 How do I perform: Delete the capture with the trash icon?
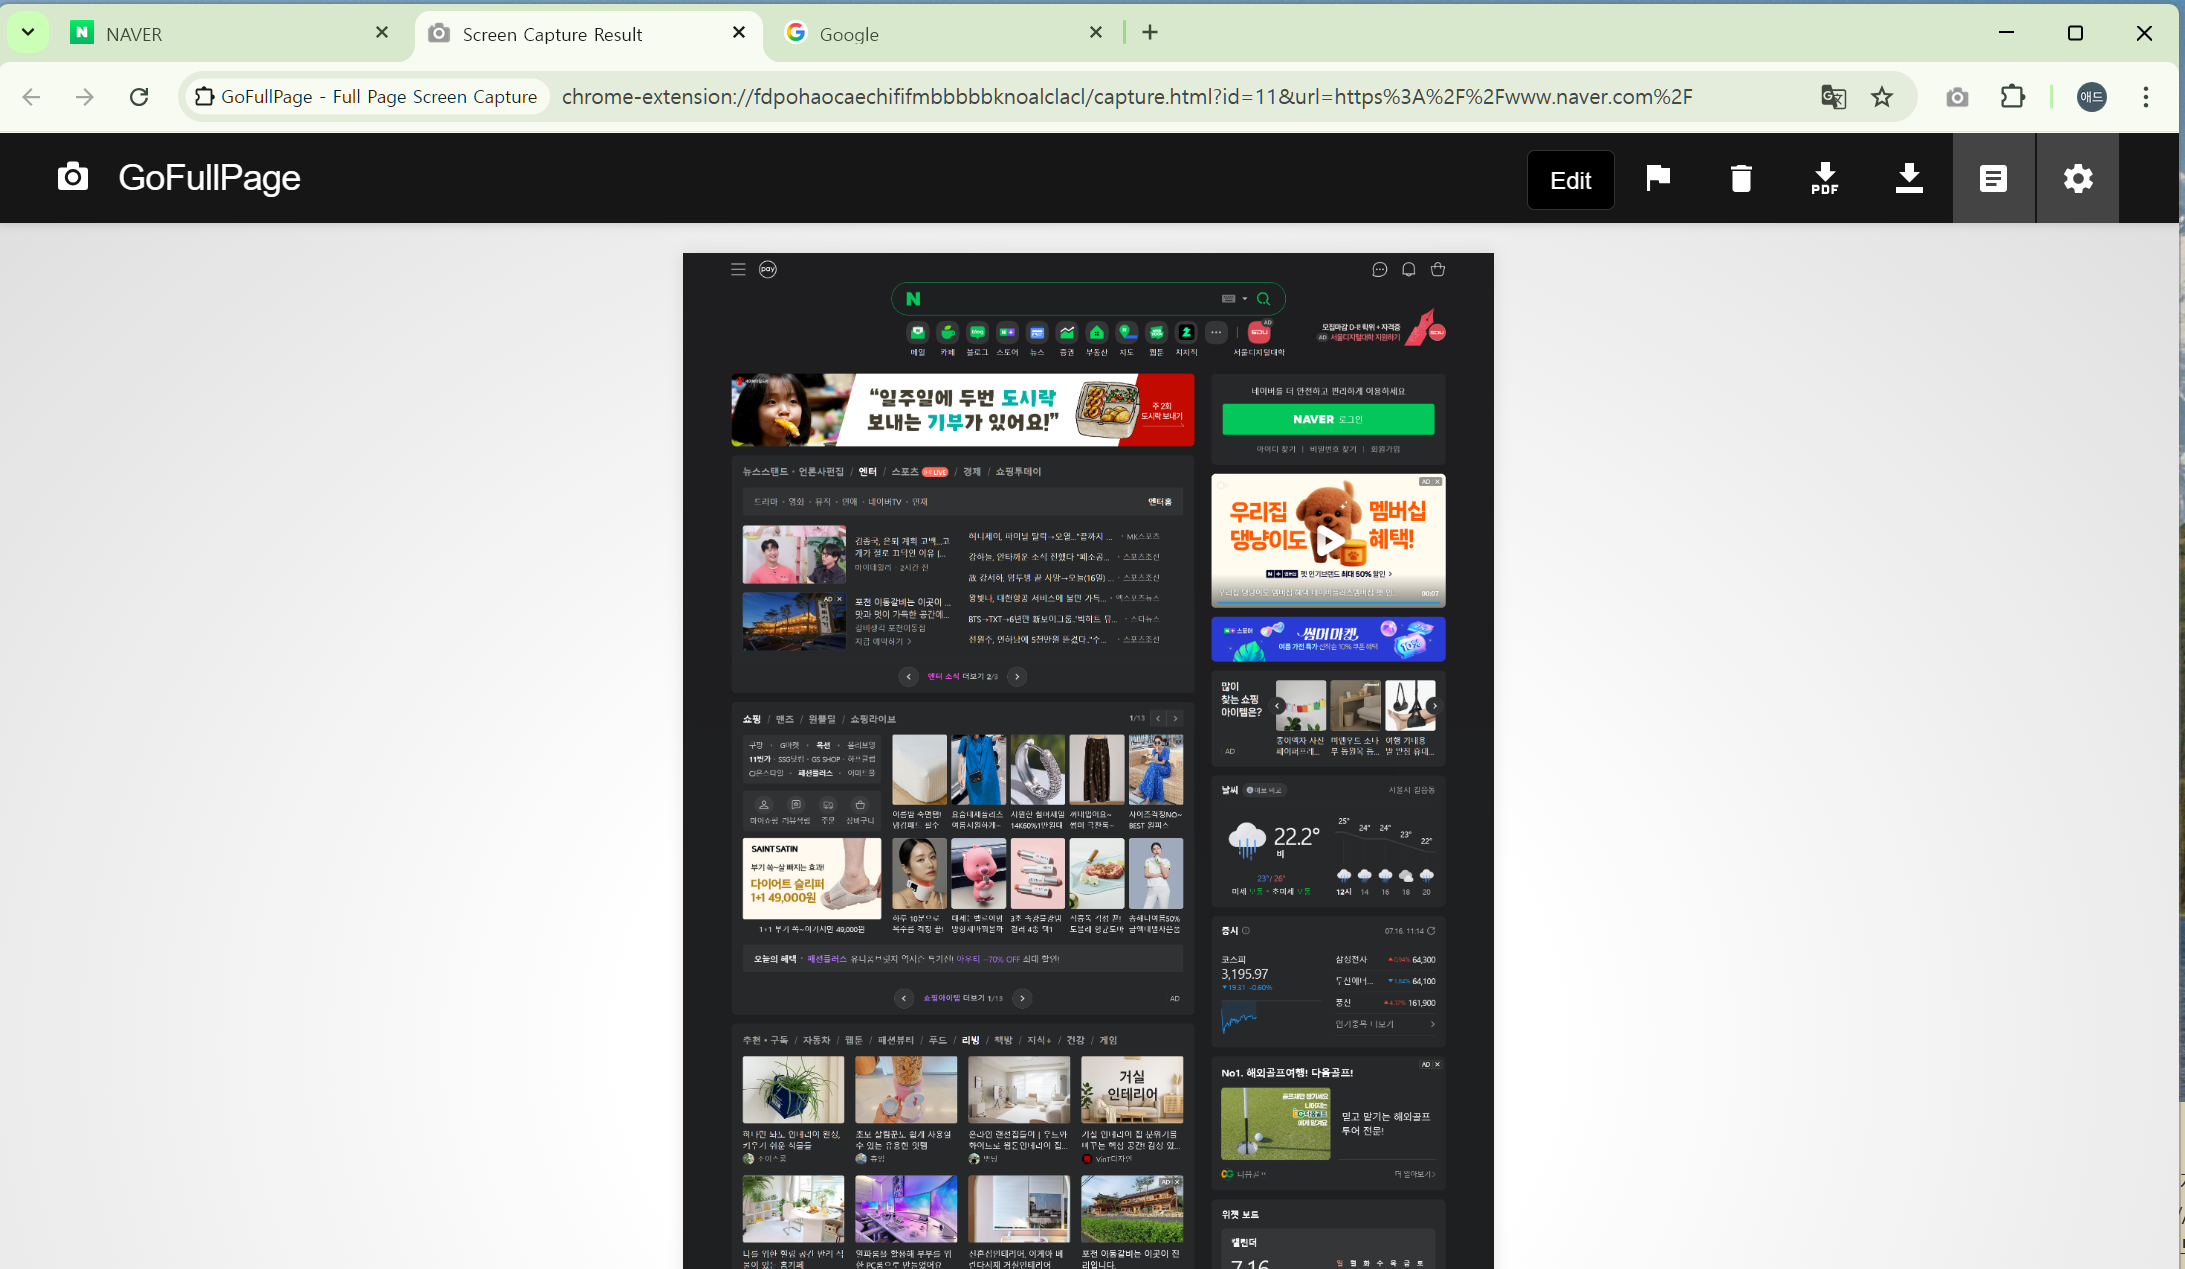[1741, 178]
